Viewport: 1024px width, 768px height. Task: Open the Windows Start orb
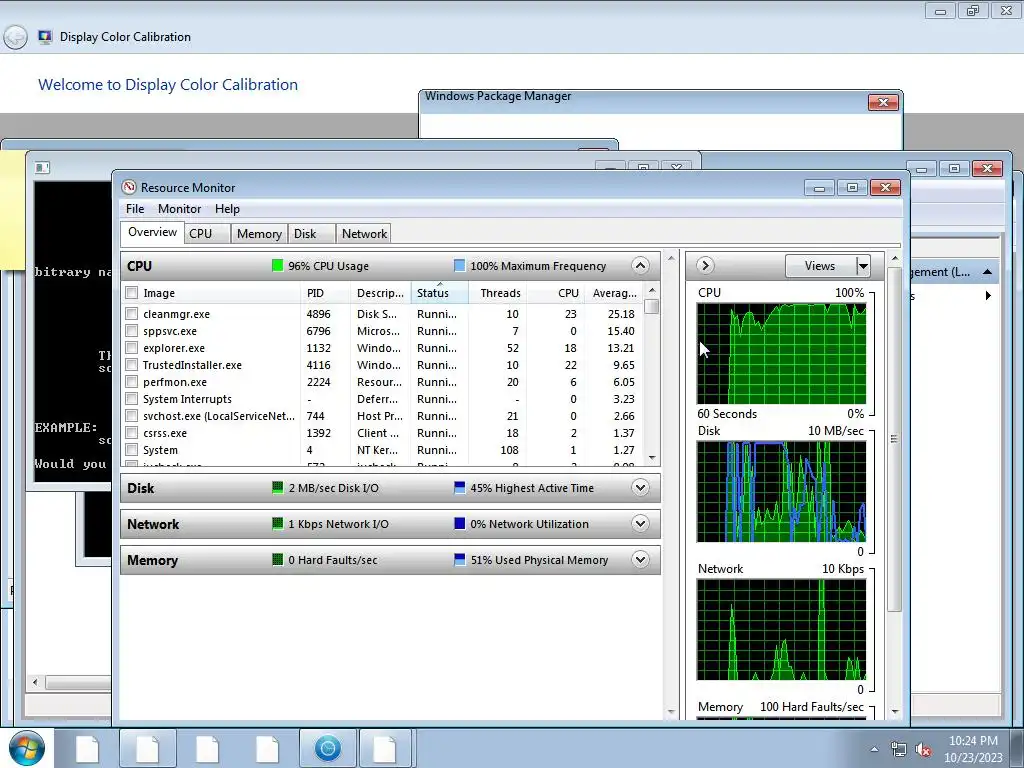(27, 748)
